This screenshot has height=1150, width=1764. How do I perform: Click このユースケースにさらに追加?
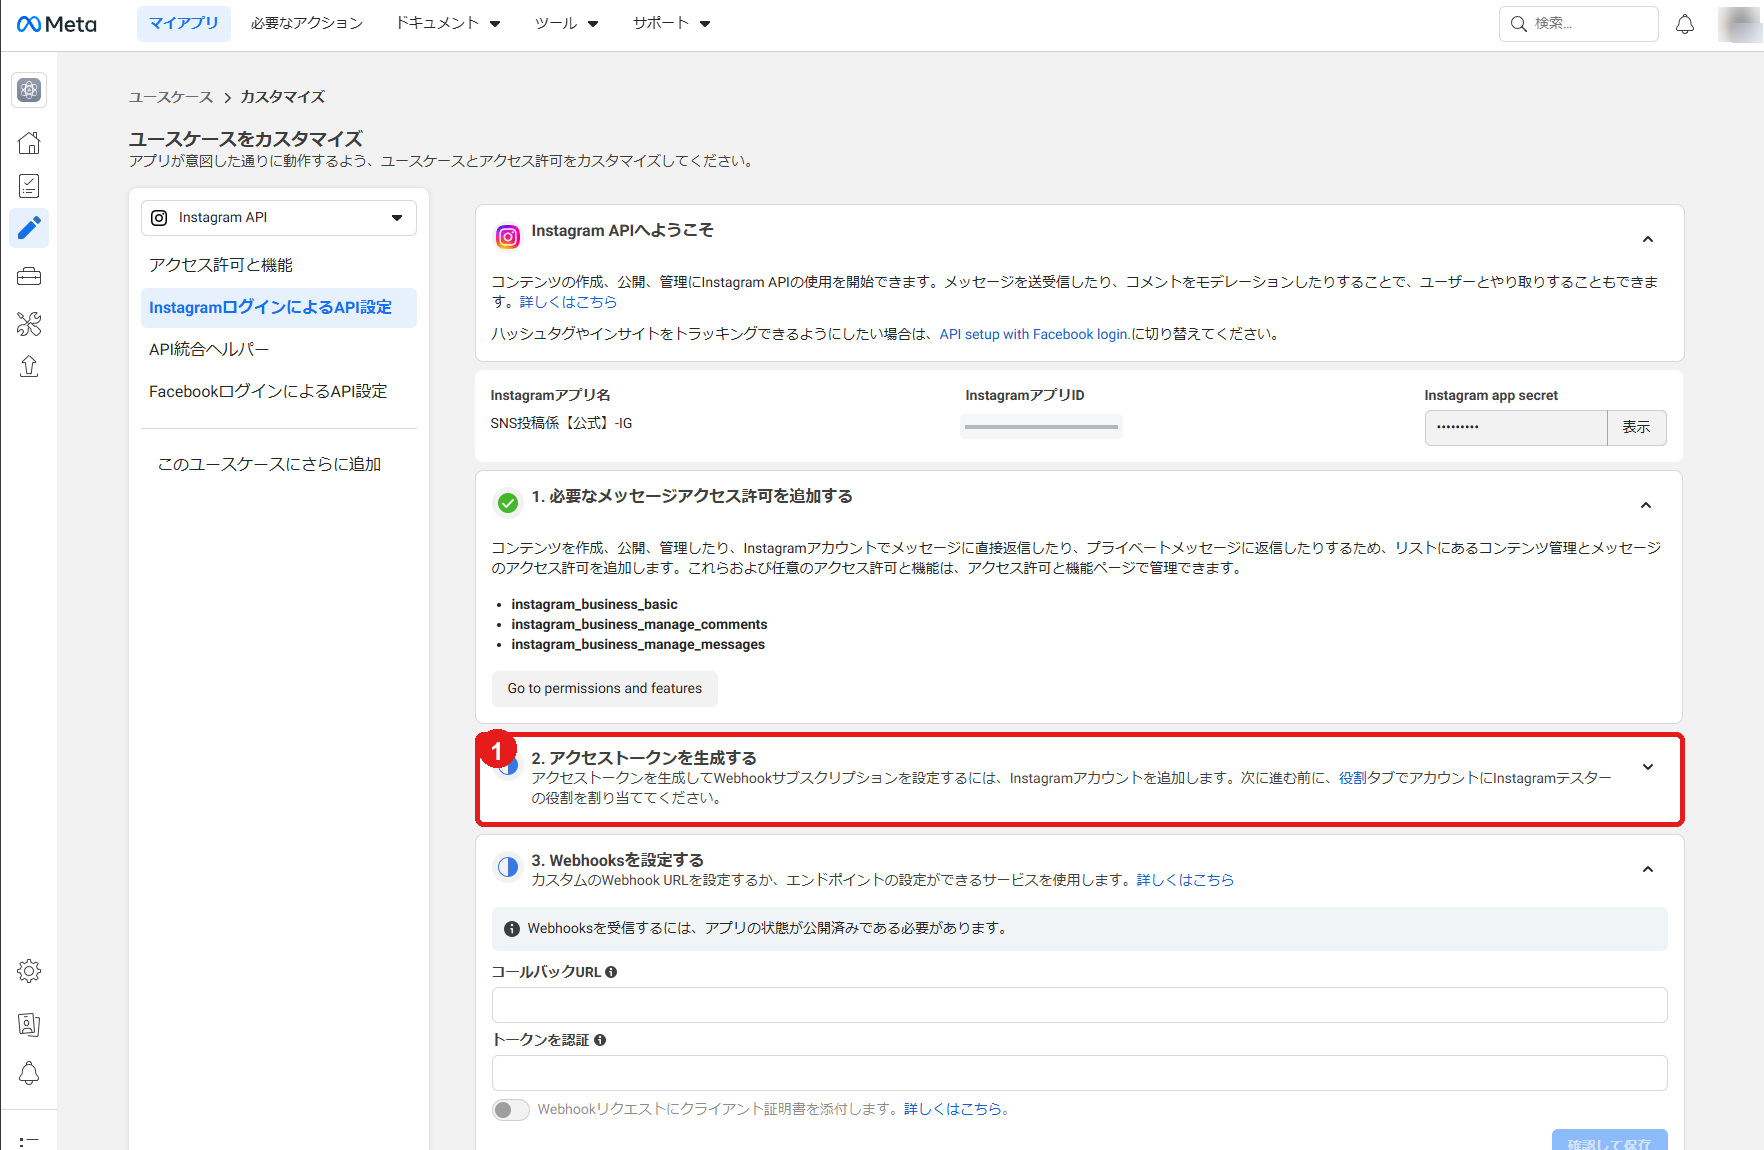(270, 464)
